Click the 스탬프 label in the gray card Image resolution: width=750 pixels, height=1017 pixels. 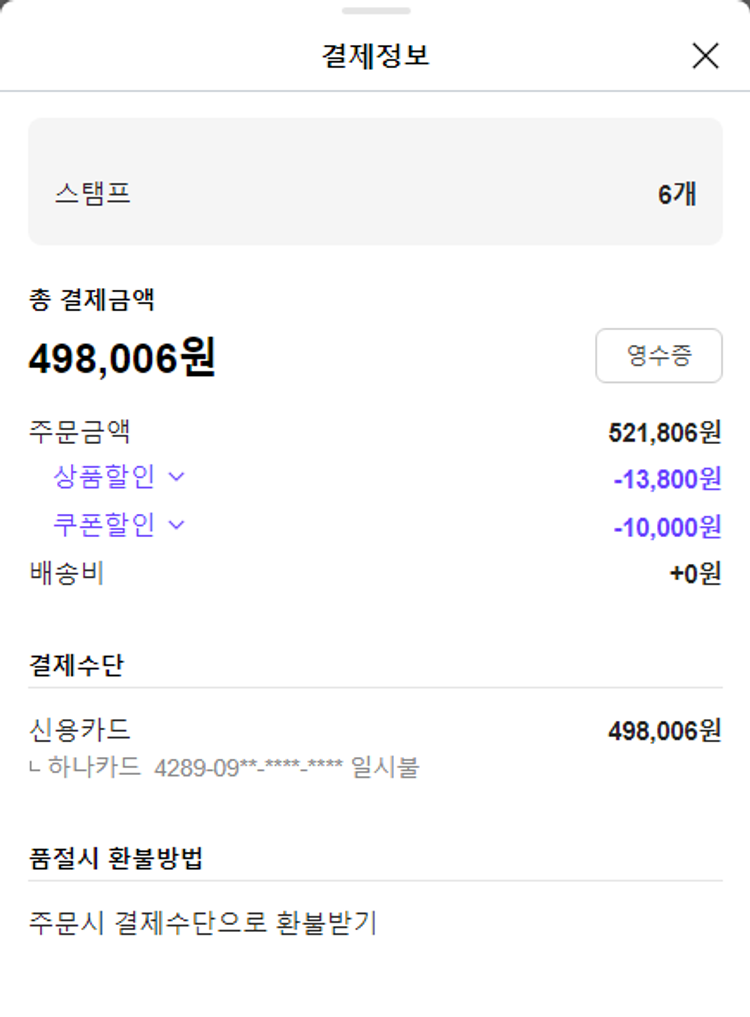point(93,193)
